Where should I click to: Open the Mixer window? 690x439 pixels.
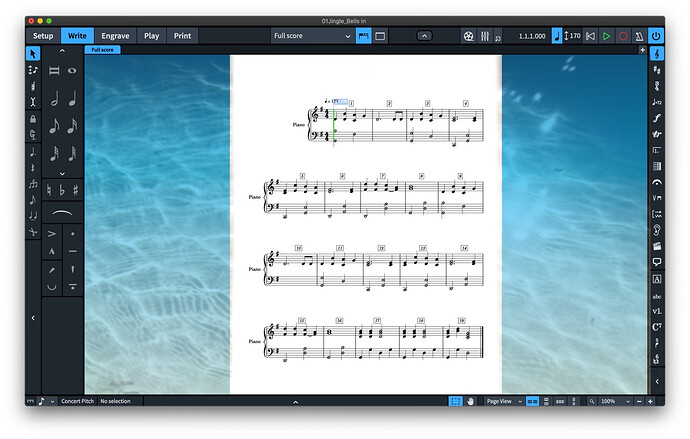(x=485, y=36)
